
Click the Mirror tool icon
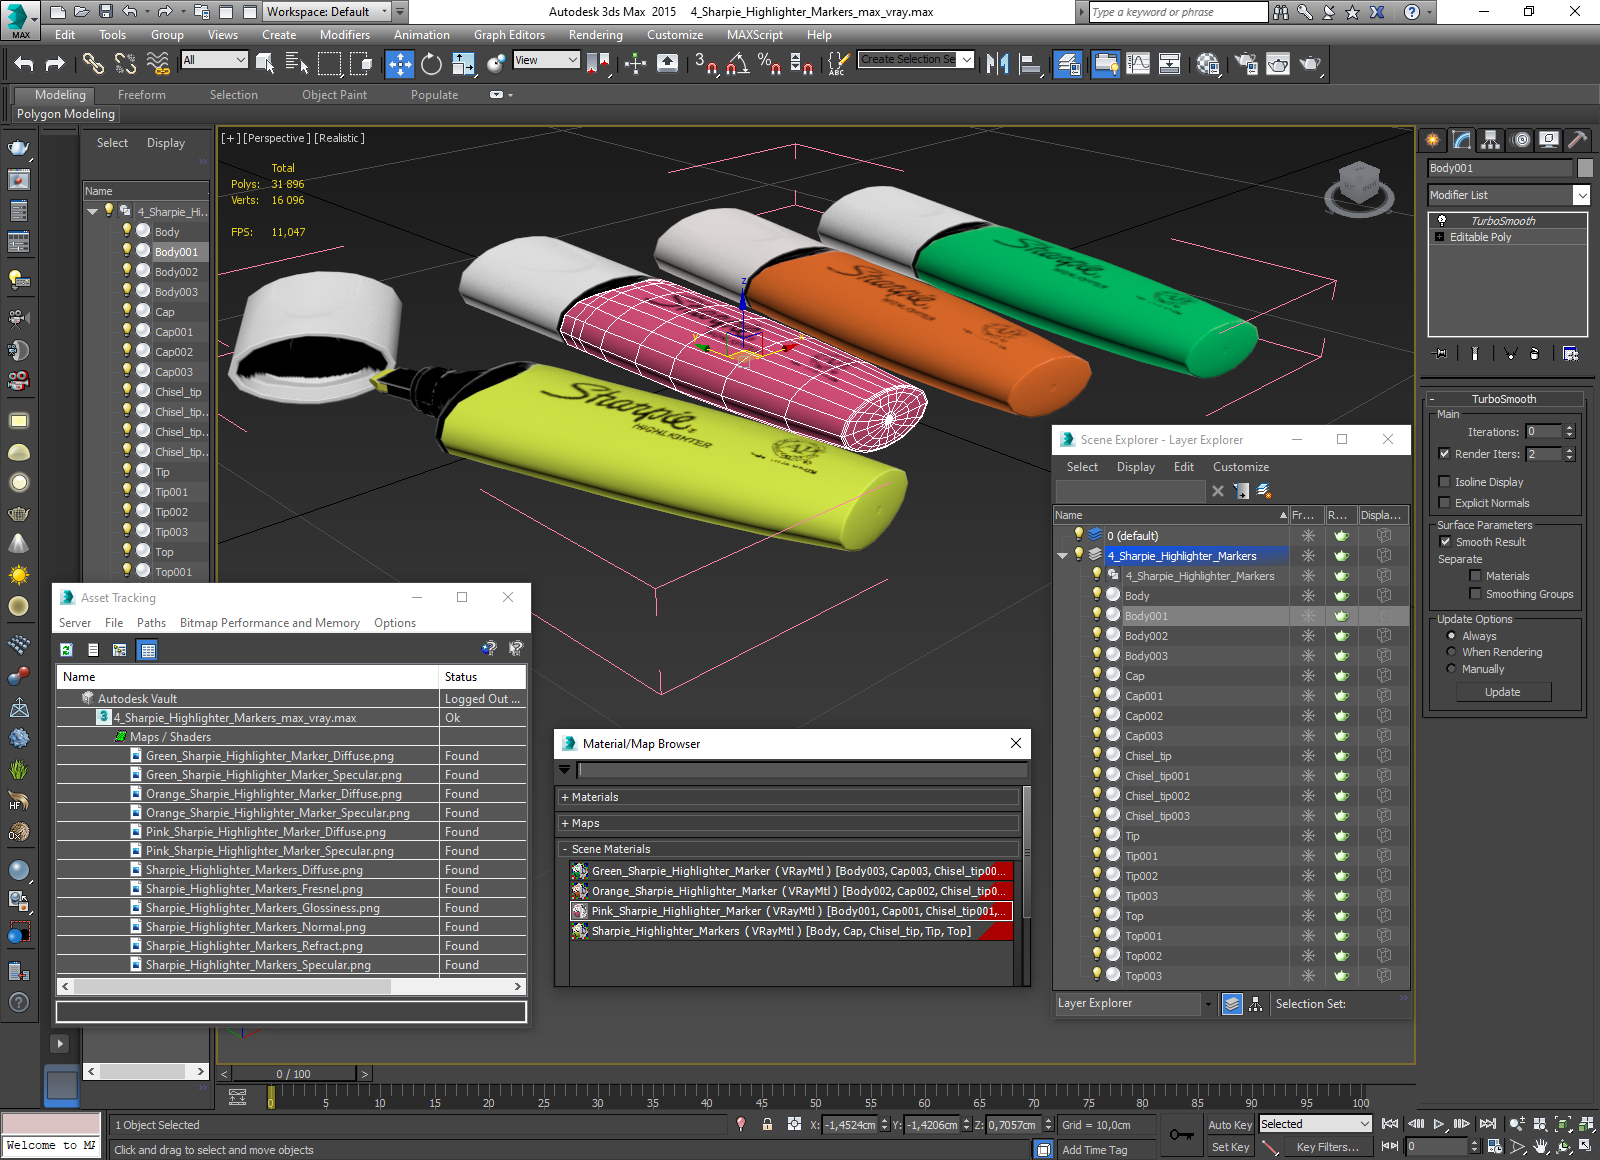pyautogui.click(x=997, y=64)
